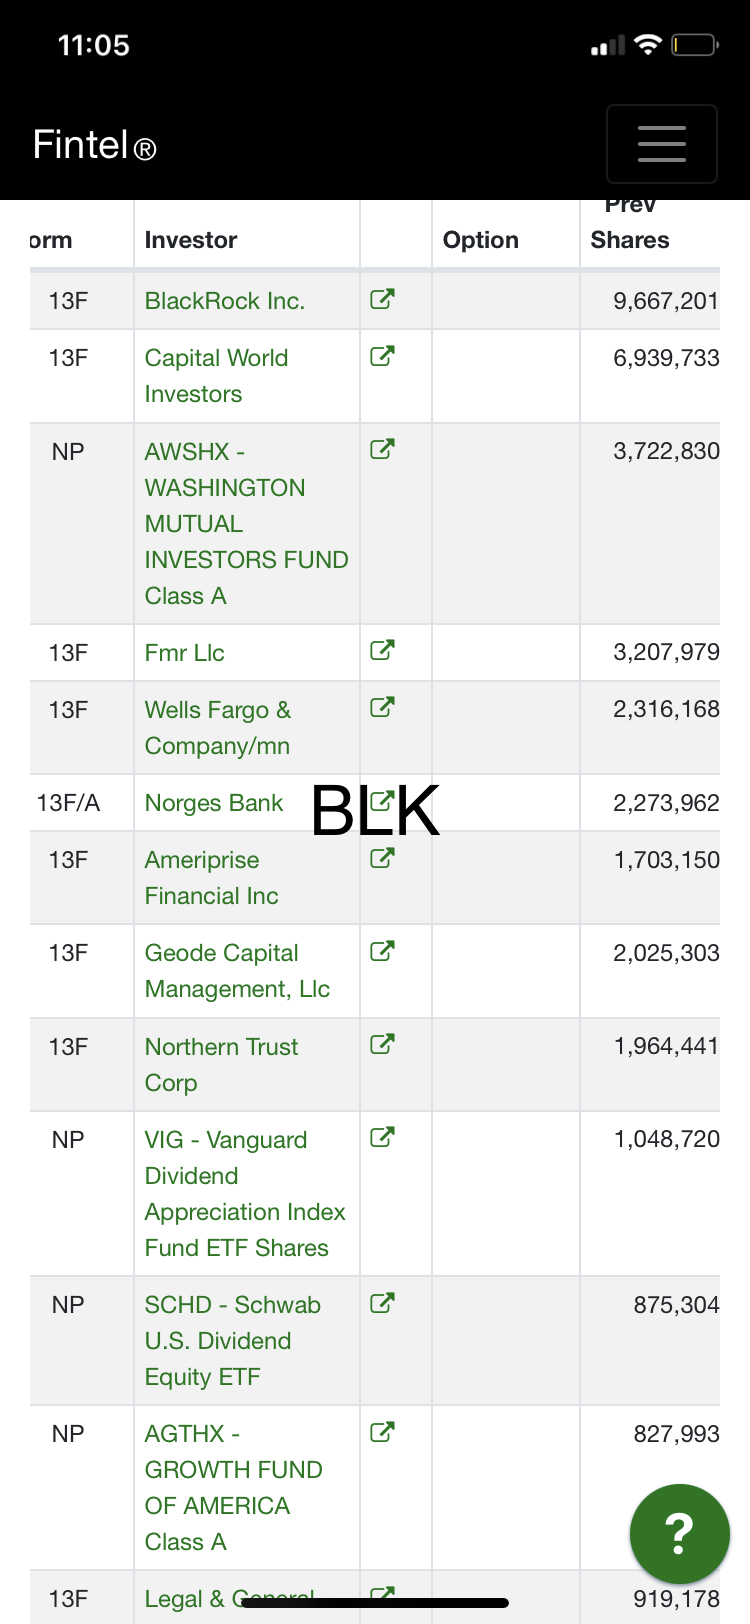This screenshot has width=750, height=1624.
Task: Sort by the Prev Shares column header
Action: click(x=630, y=238)
